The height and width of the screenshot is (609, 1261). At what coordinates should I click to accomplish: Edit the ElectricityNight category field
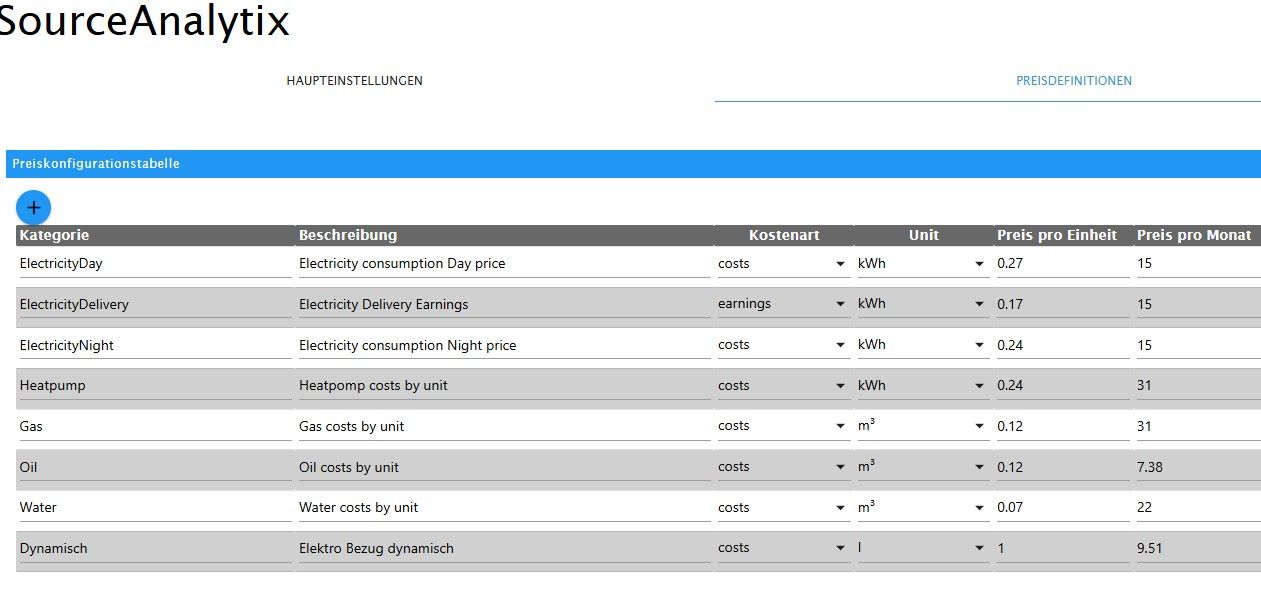tap(155, 345)
